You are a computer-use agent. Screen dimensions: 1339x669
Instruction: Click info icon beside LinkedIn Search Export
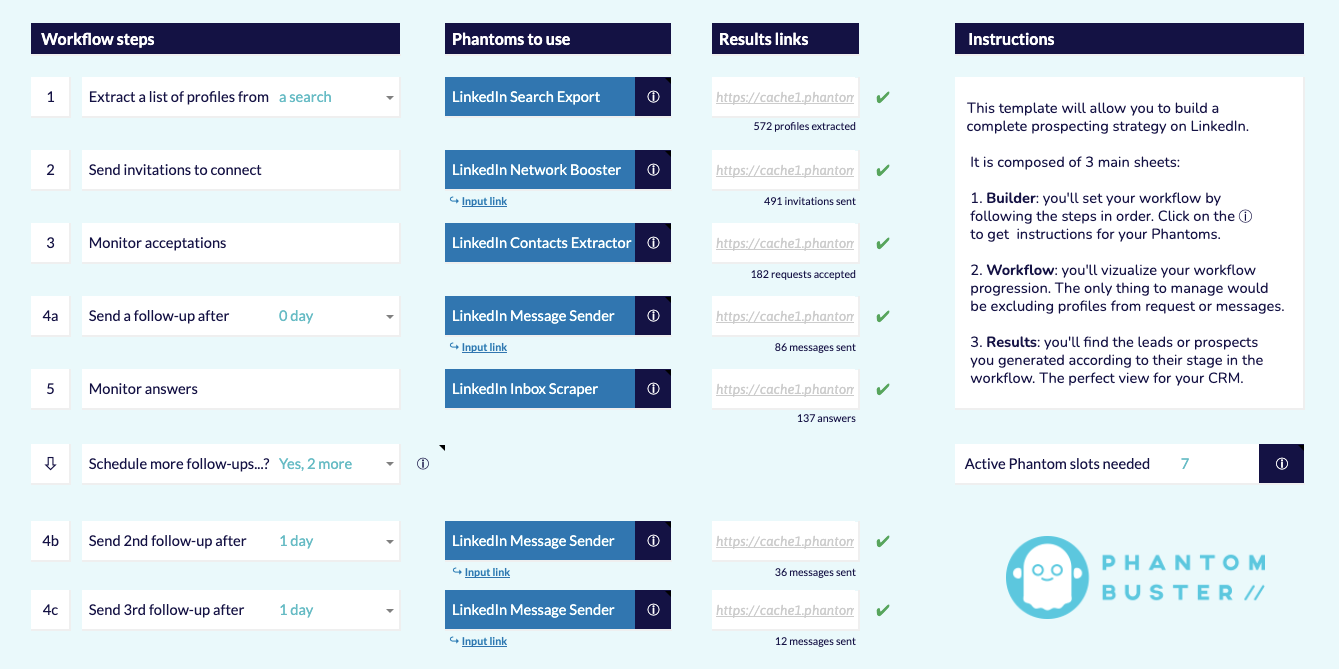(x=653, y=97)
